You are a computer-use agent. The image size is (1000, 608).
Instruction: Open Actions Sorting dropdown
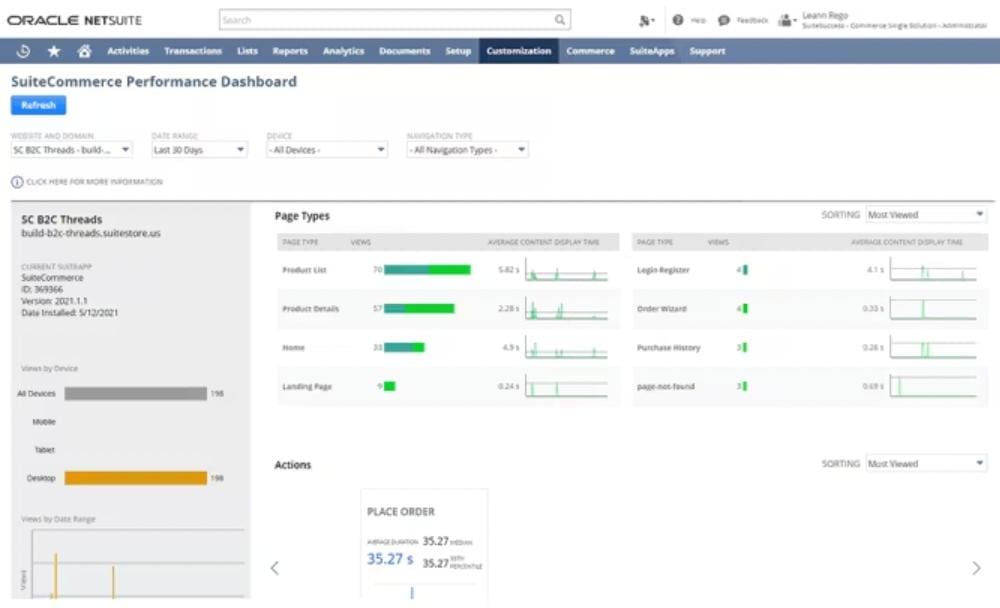926,464
